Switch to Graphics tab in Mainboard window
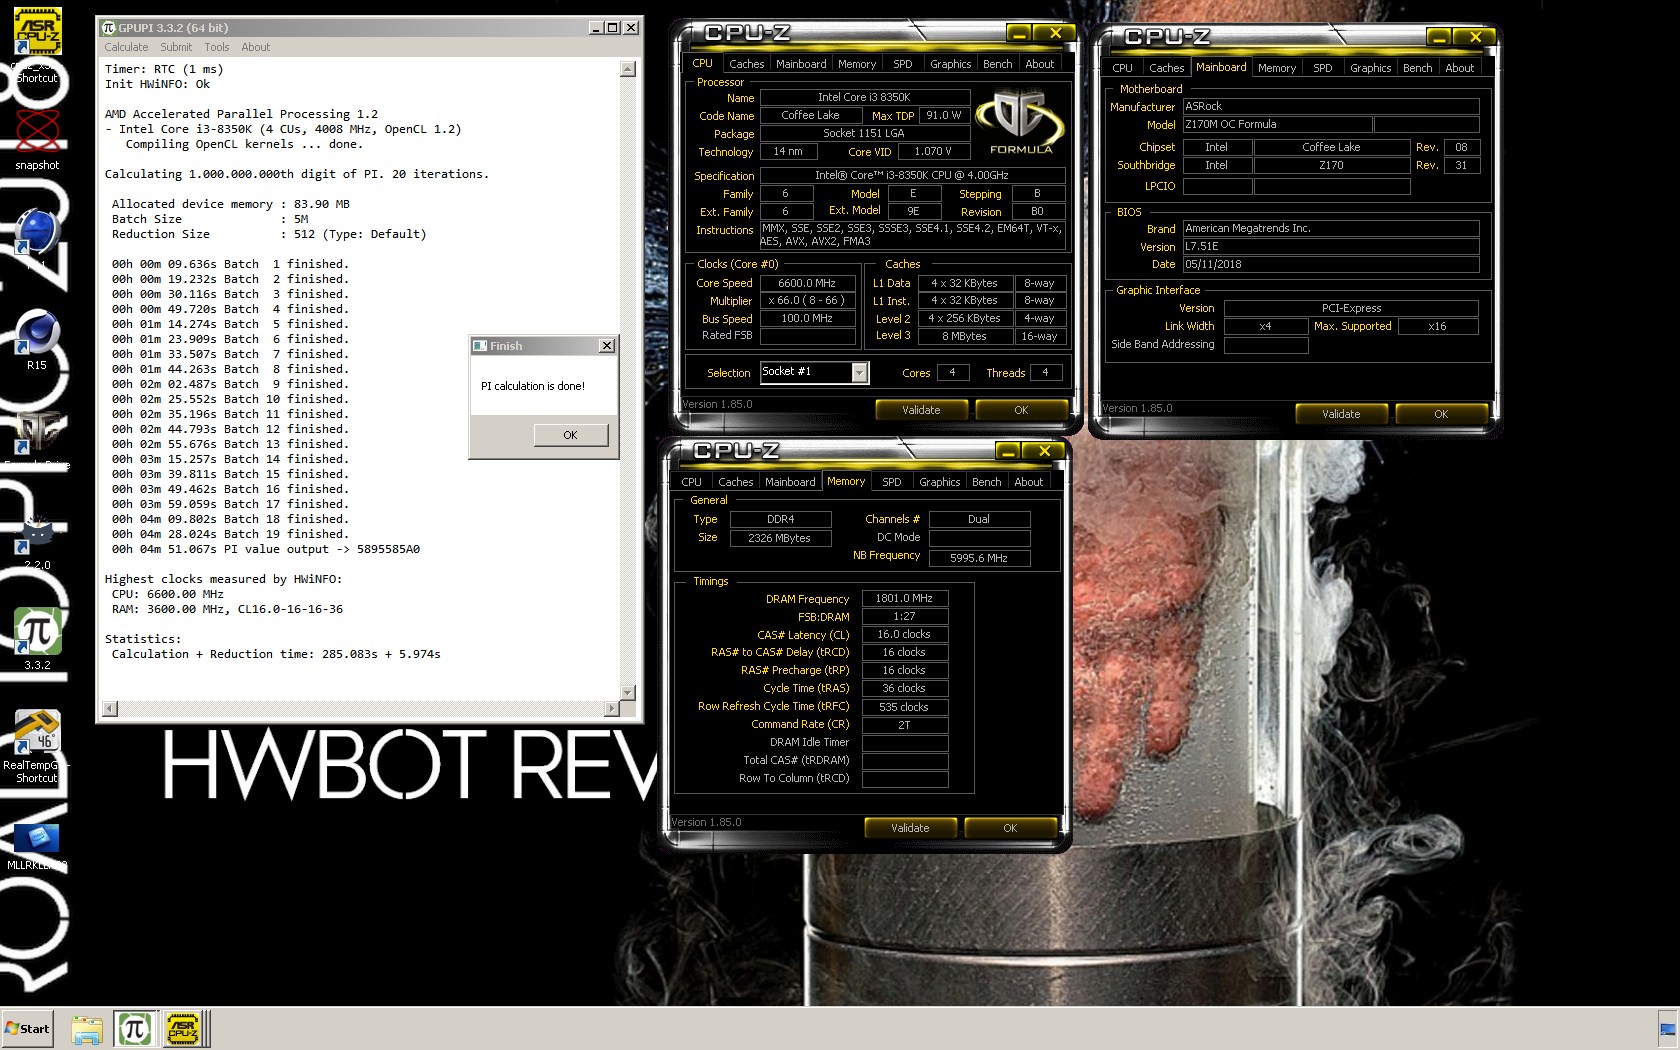 (1370, 68)
